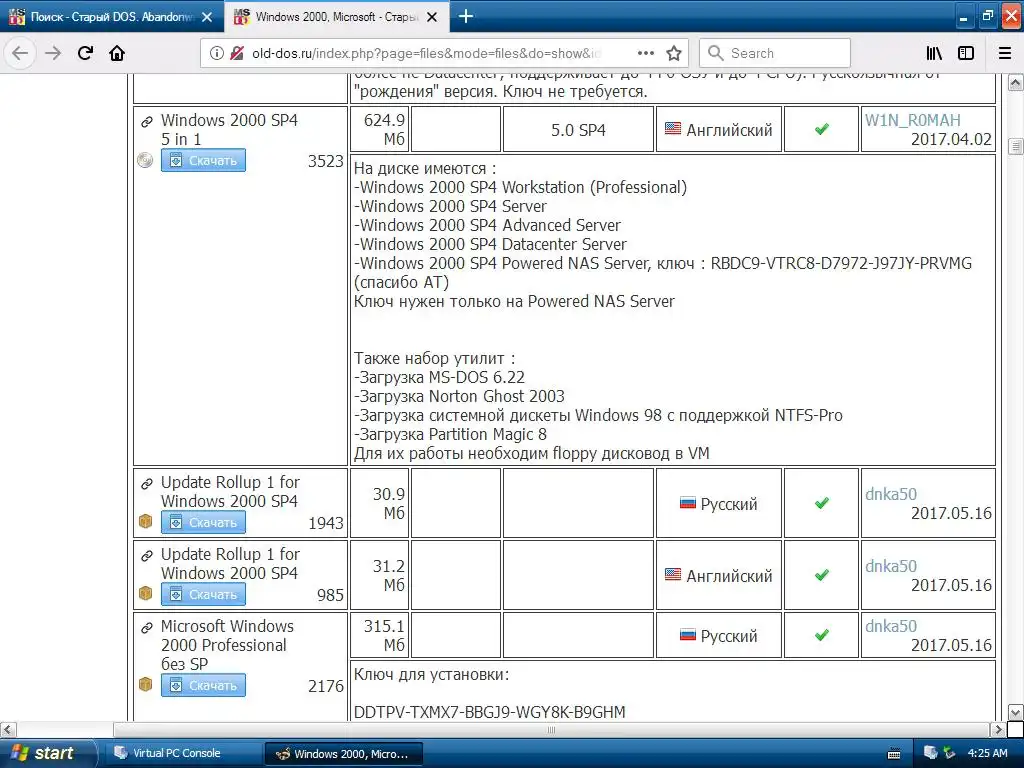
Task: Open Update Rollup 1 link, 985 downloads
Action: (x=230, y=563)
